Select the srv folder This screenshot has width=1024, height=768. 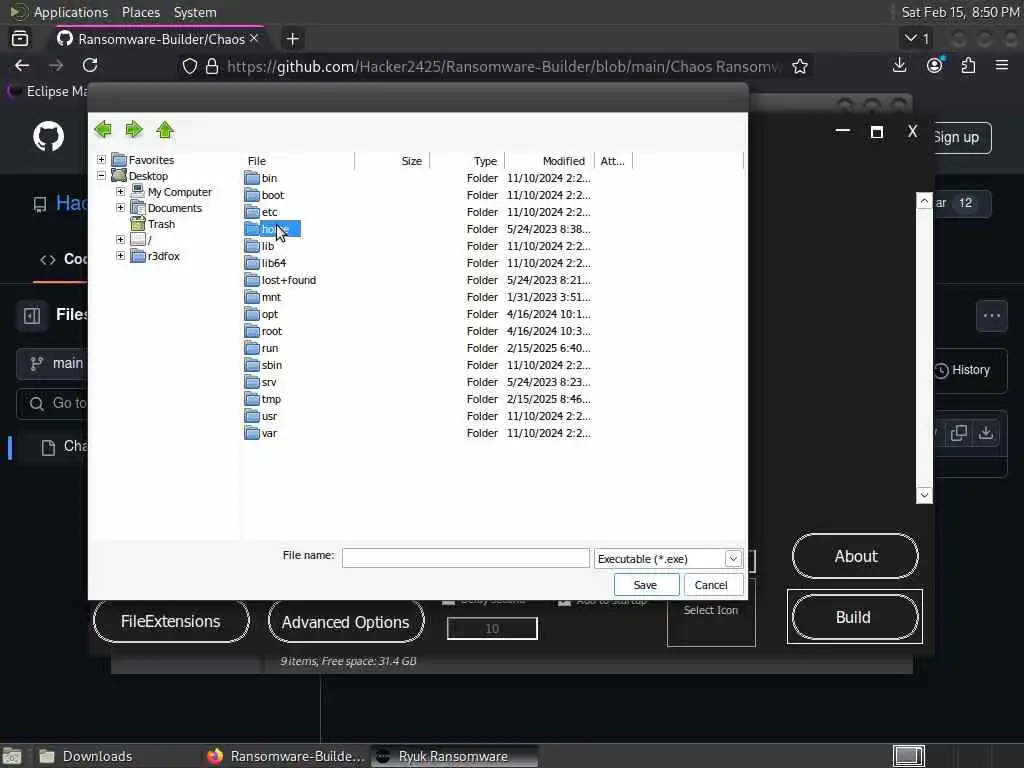pyautogui.click(x=261, y=381)
